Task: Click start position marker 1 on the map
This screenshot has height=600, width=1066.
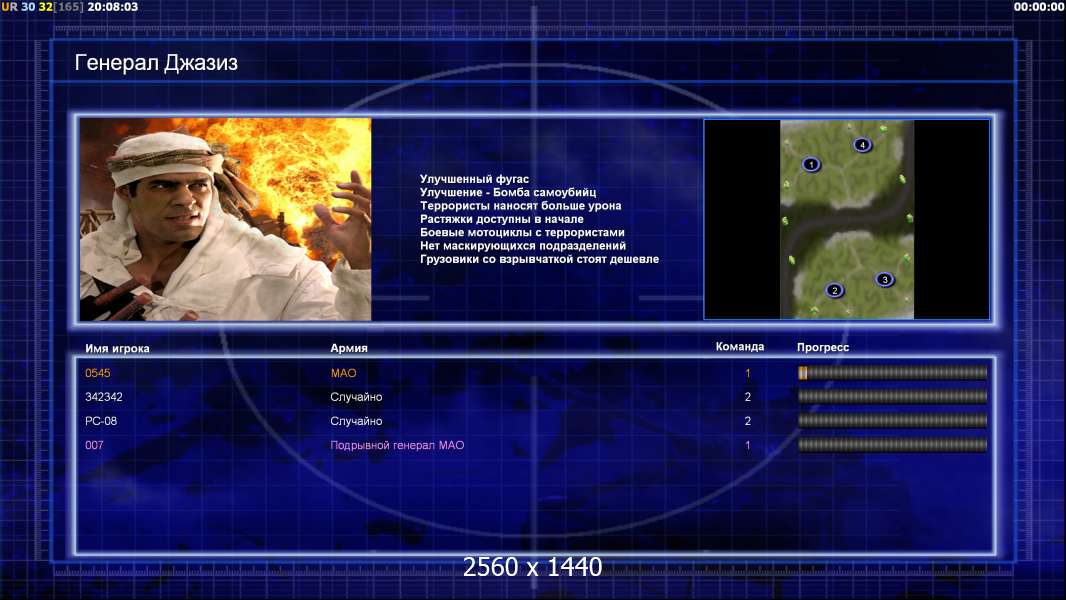Action: click(x=810, y=164)
